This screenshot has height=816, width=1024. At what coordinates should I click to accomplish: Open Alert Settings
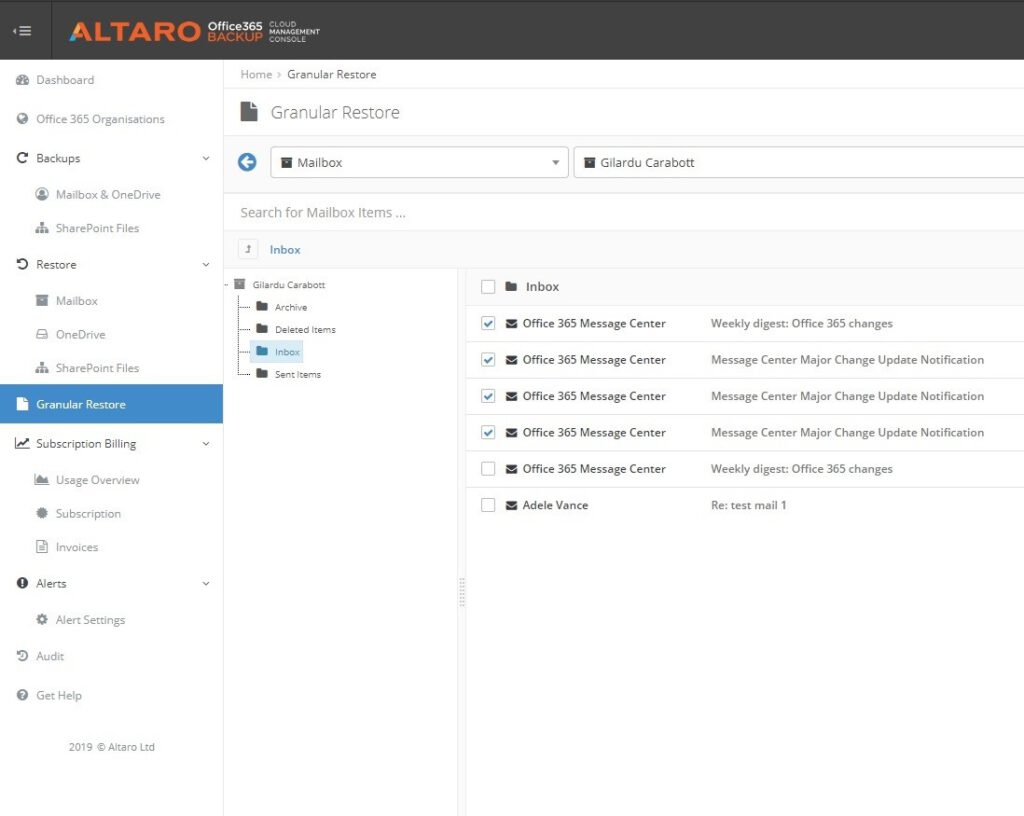pos(90,620)
